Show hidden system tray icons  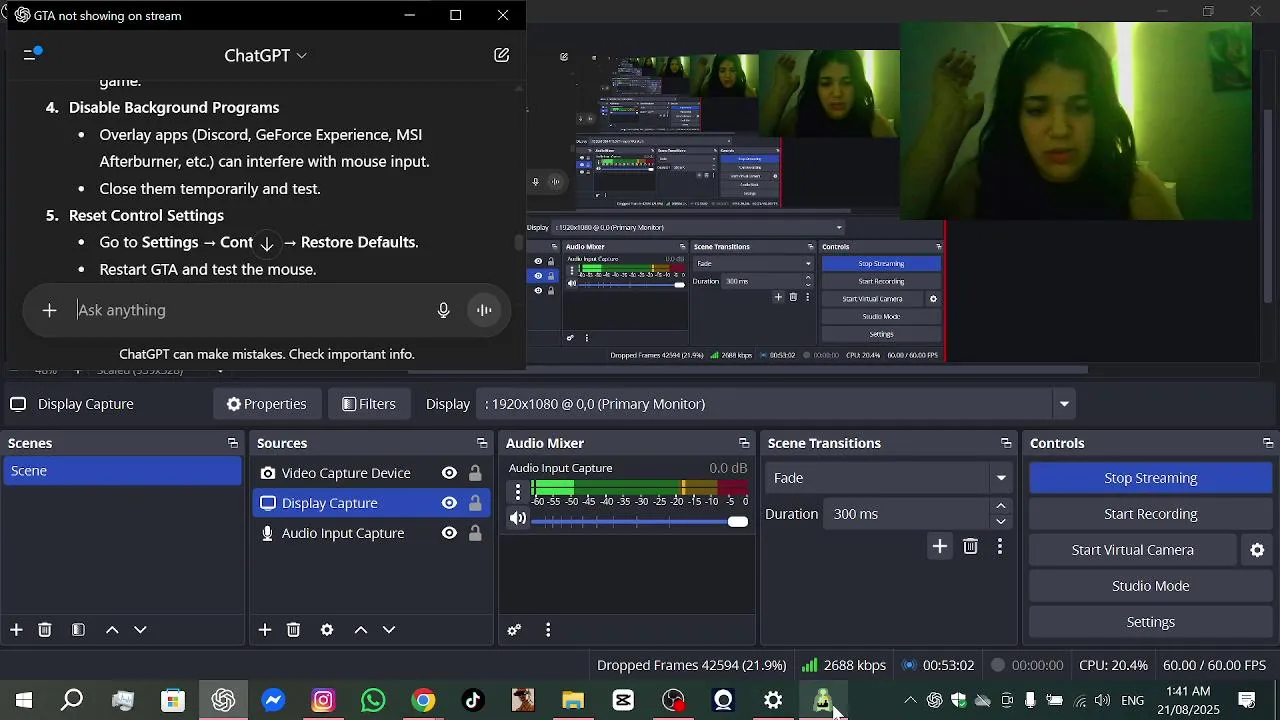(x=909, y=701)
